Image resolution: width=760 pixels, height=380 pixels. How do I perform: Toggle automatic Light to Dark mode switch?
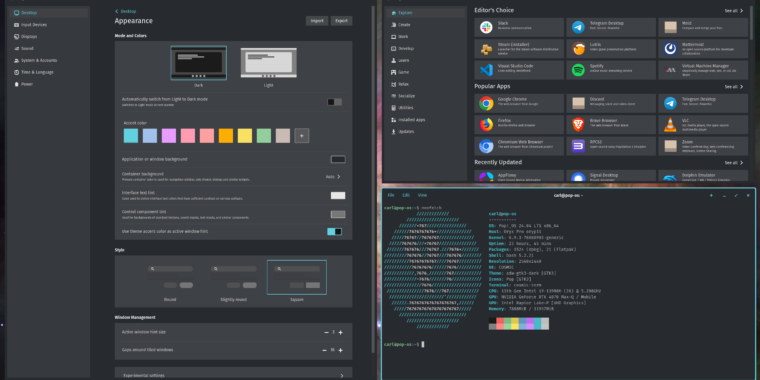334,102
